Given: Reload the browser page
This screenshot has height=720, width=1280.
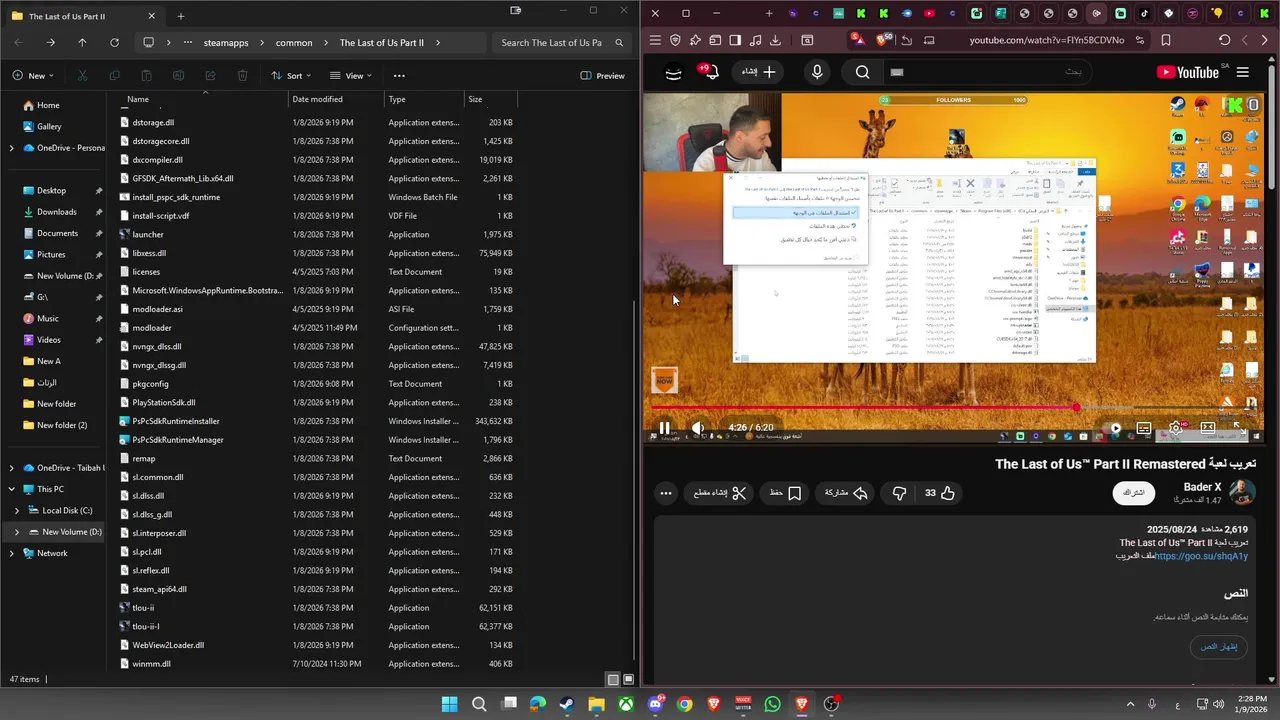Looking at the screenshot, I should pyautogui.click(x=1224, y=40).
